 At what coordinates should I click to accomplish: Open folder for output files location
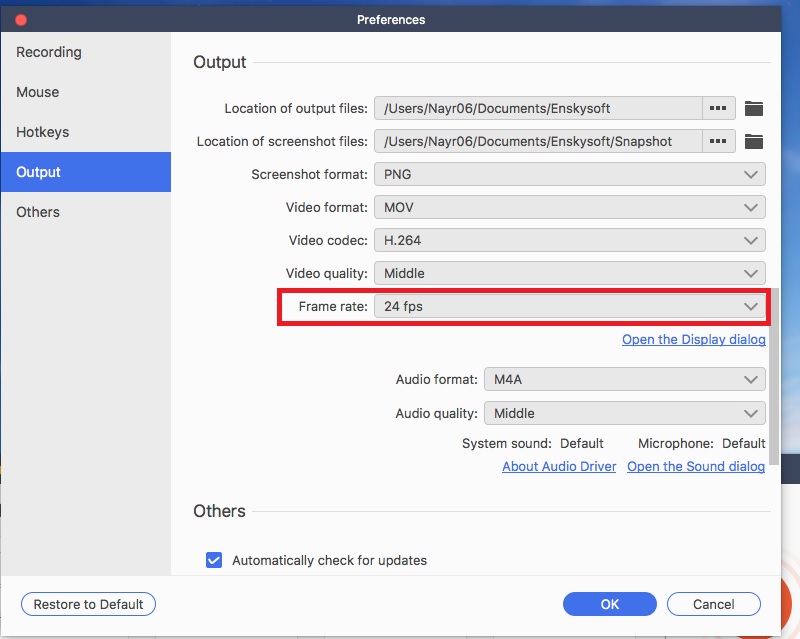pos(754,108)
